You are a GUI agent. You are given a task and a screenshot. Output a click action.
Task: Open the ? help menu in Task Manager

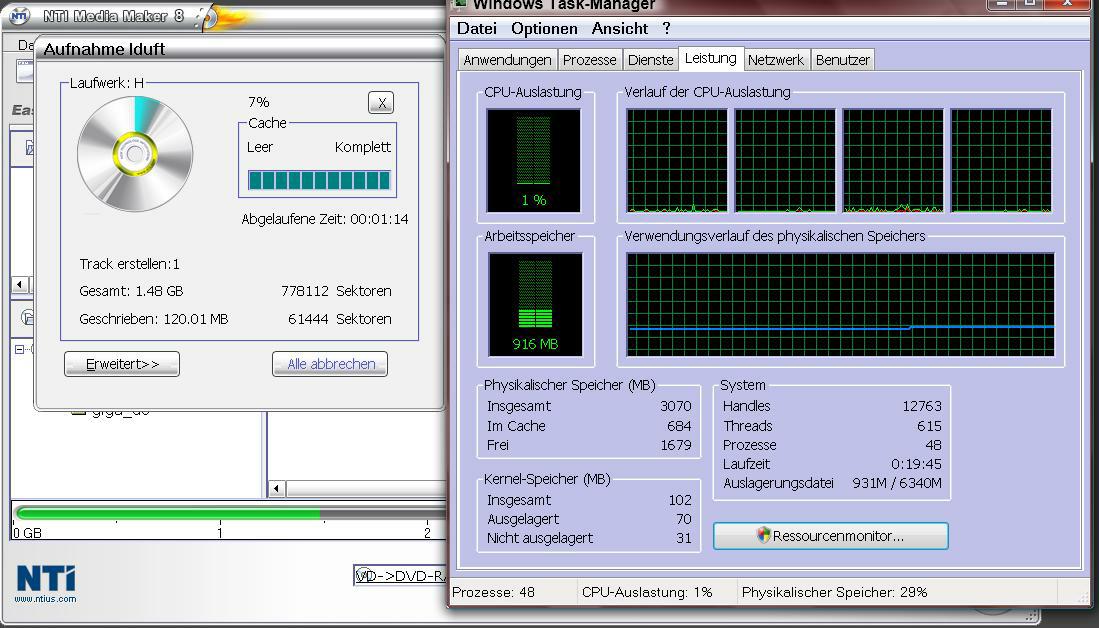coord(667,29)
